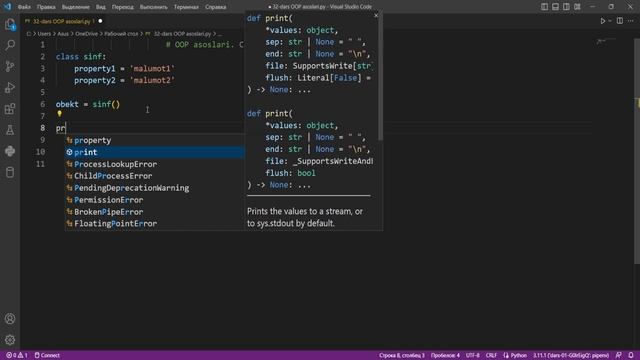
Task: Open the Терминал menu
Action: point(186,7)
